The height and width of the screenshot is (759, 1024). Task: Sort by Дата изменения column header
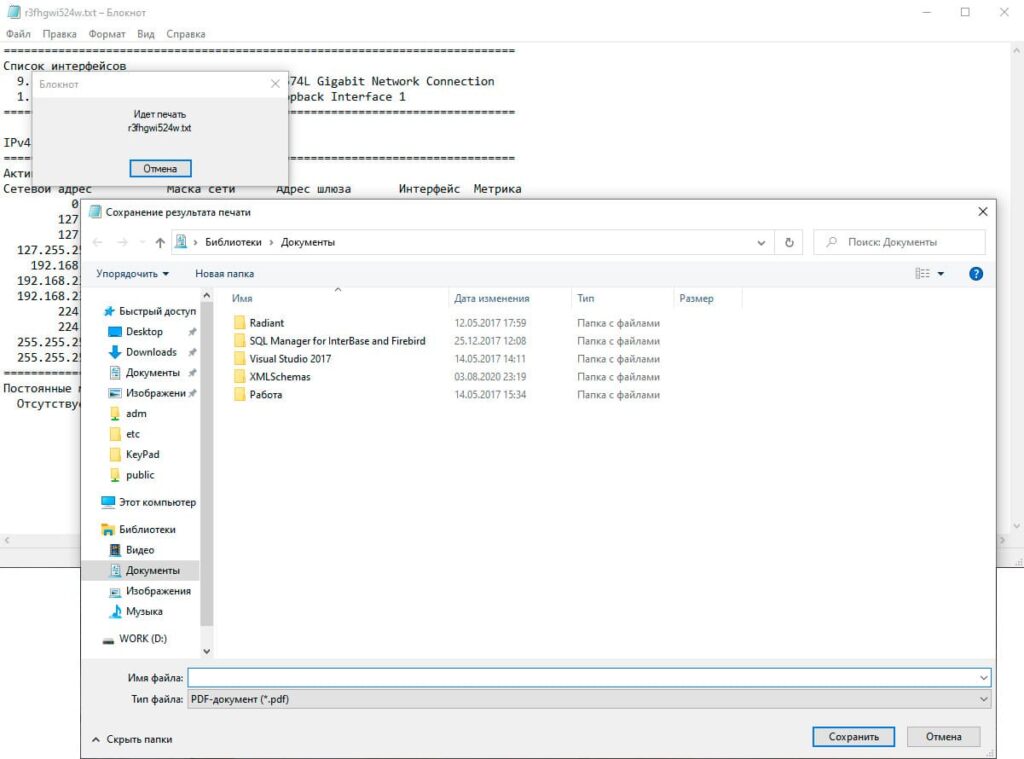coord(491,298)
